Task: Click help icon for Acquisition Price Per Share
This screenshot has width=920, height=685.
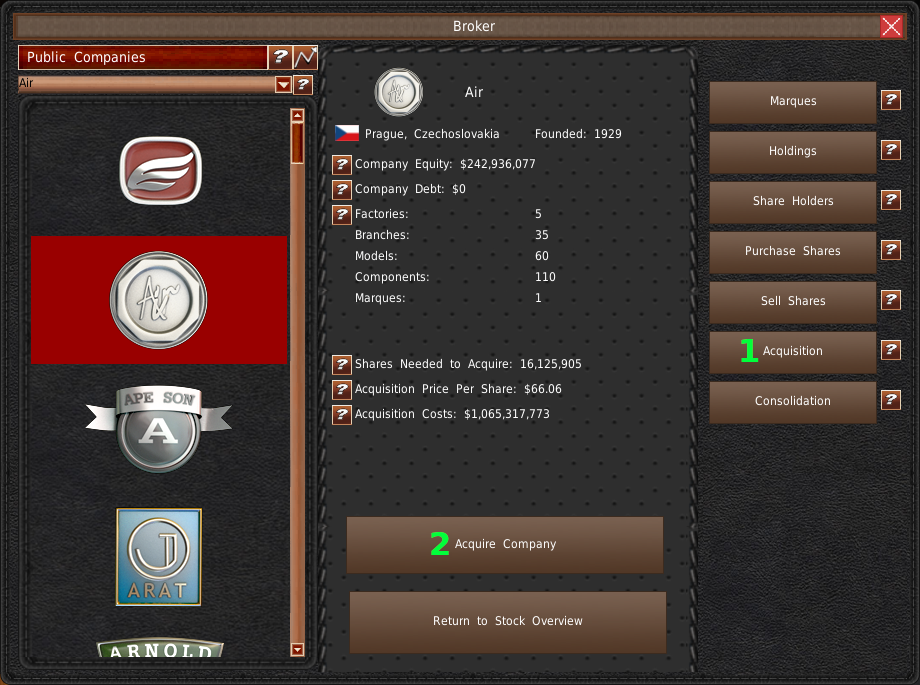Action: click(342, 389)
